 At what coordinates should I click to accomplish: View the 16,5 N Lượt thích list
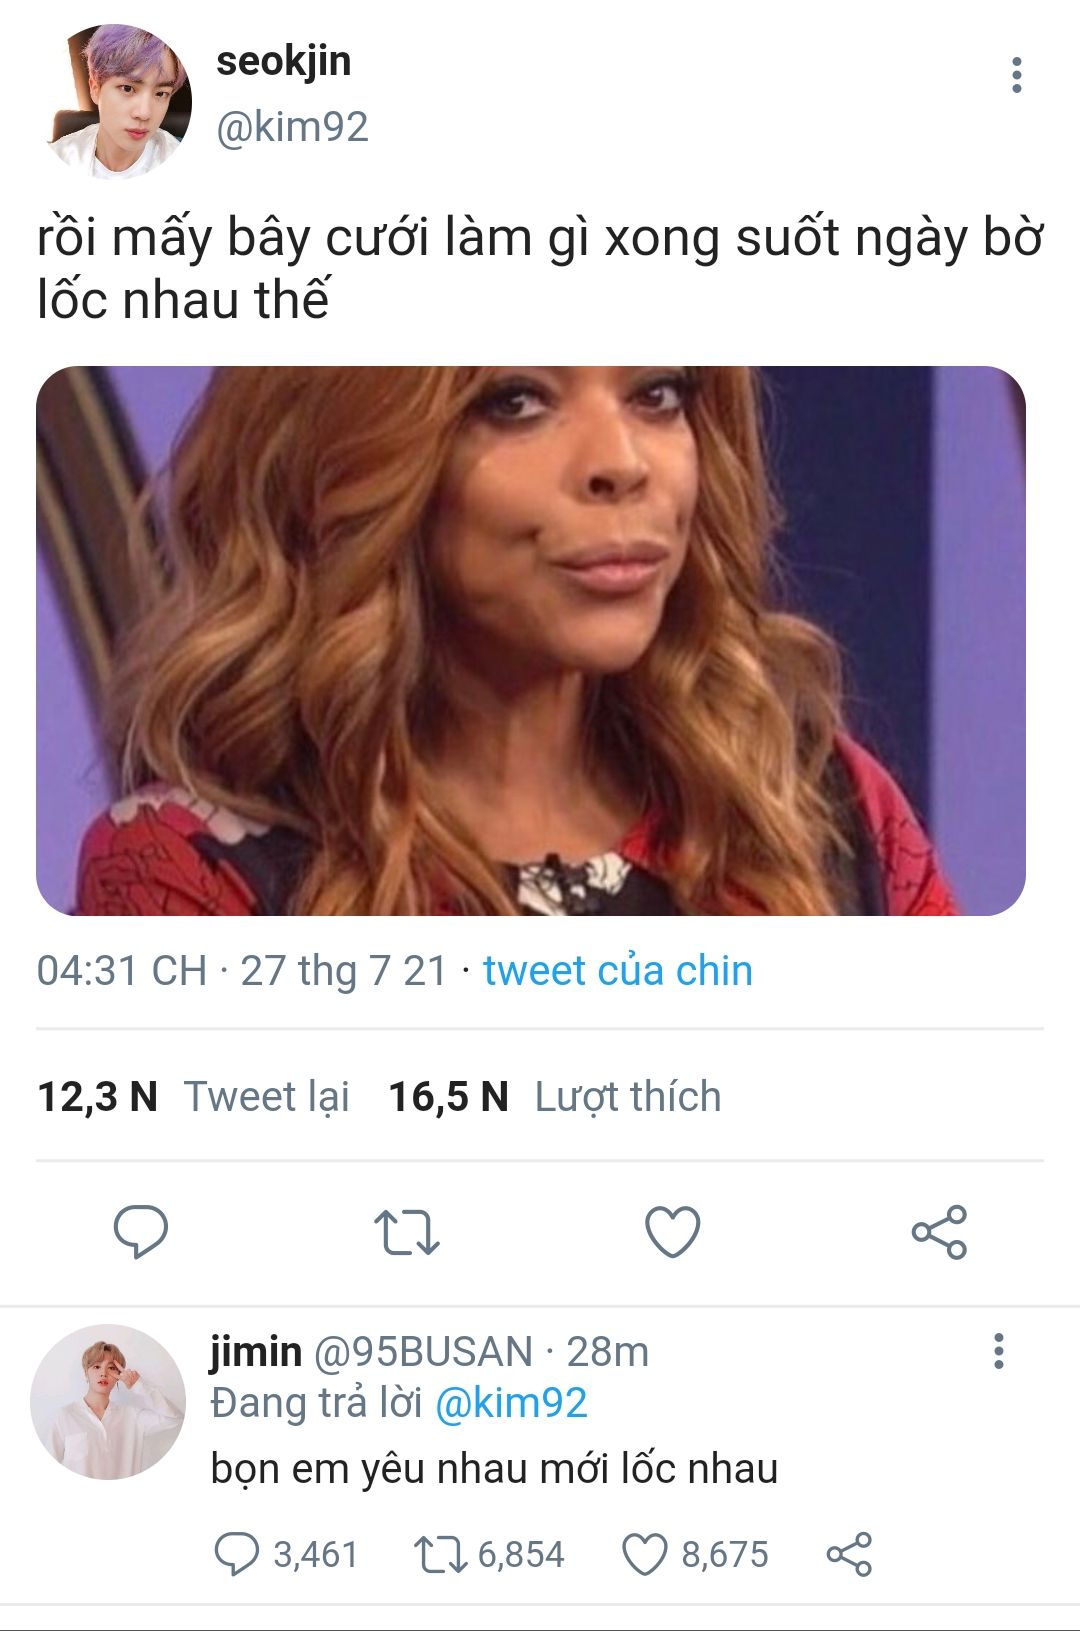(x=554, y=1096)
